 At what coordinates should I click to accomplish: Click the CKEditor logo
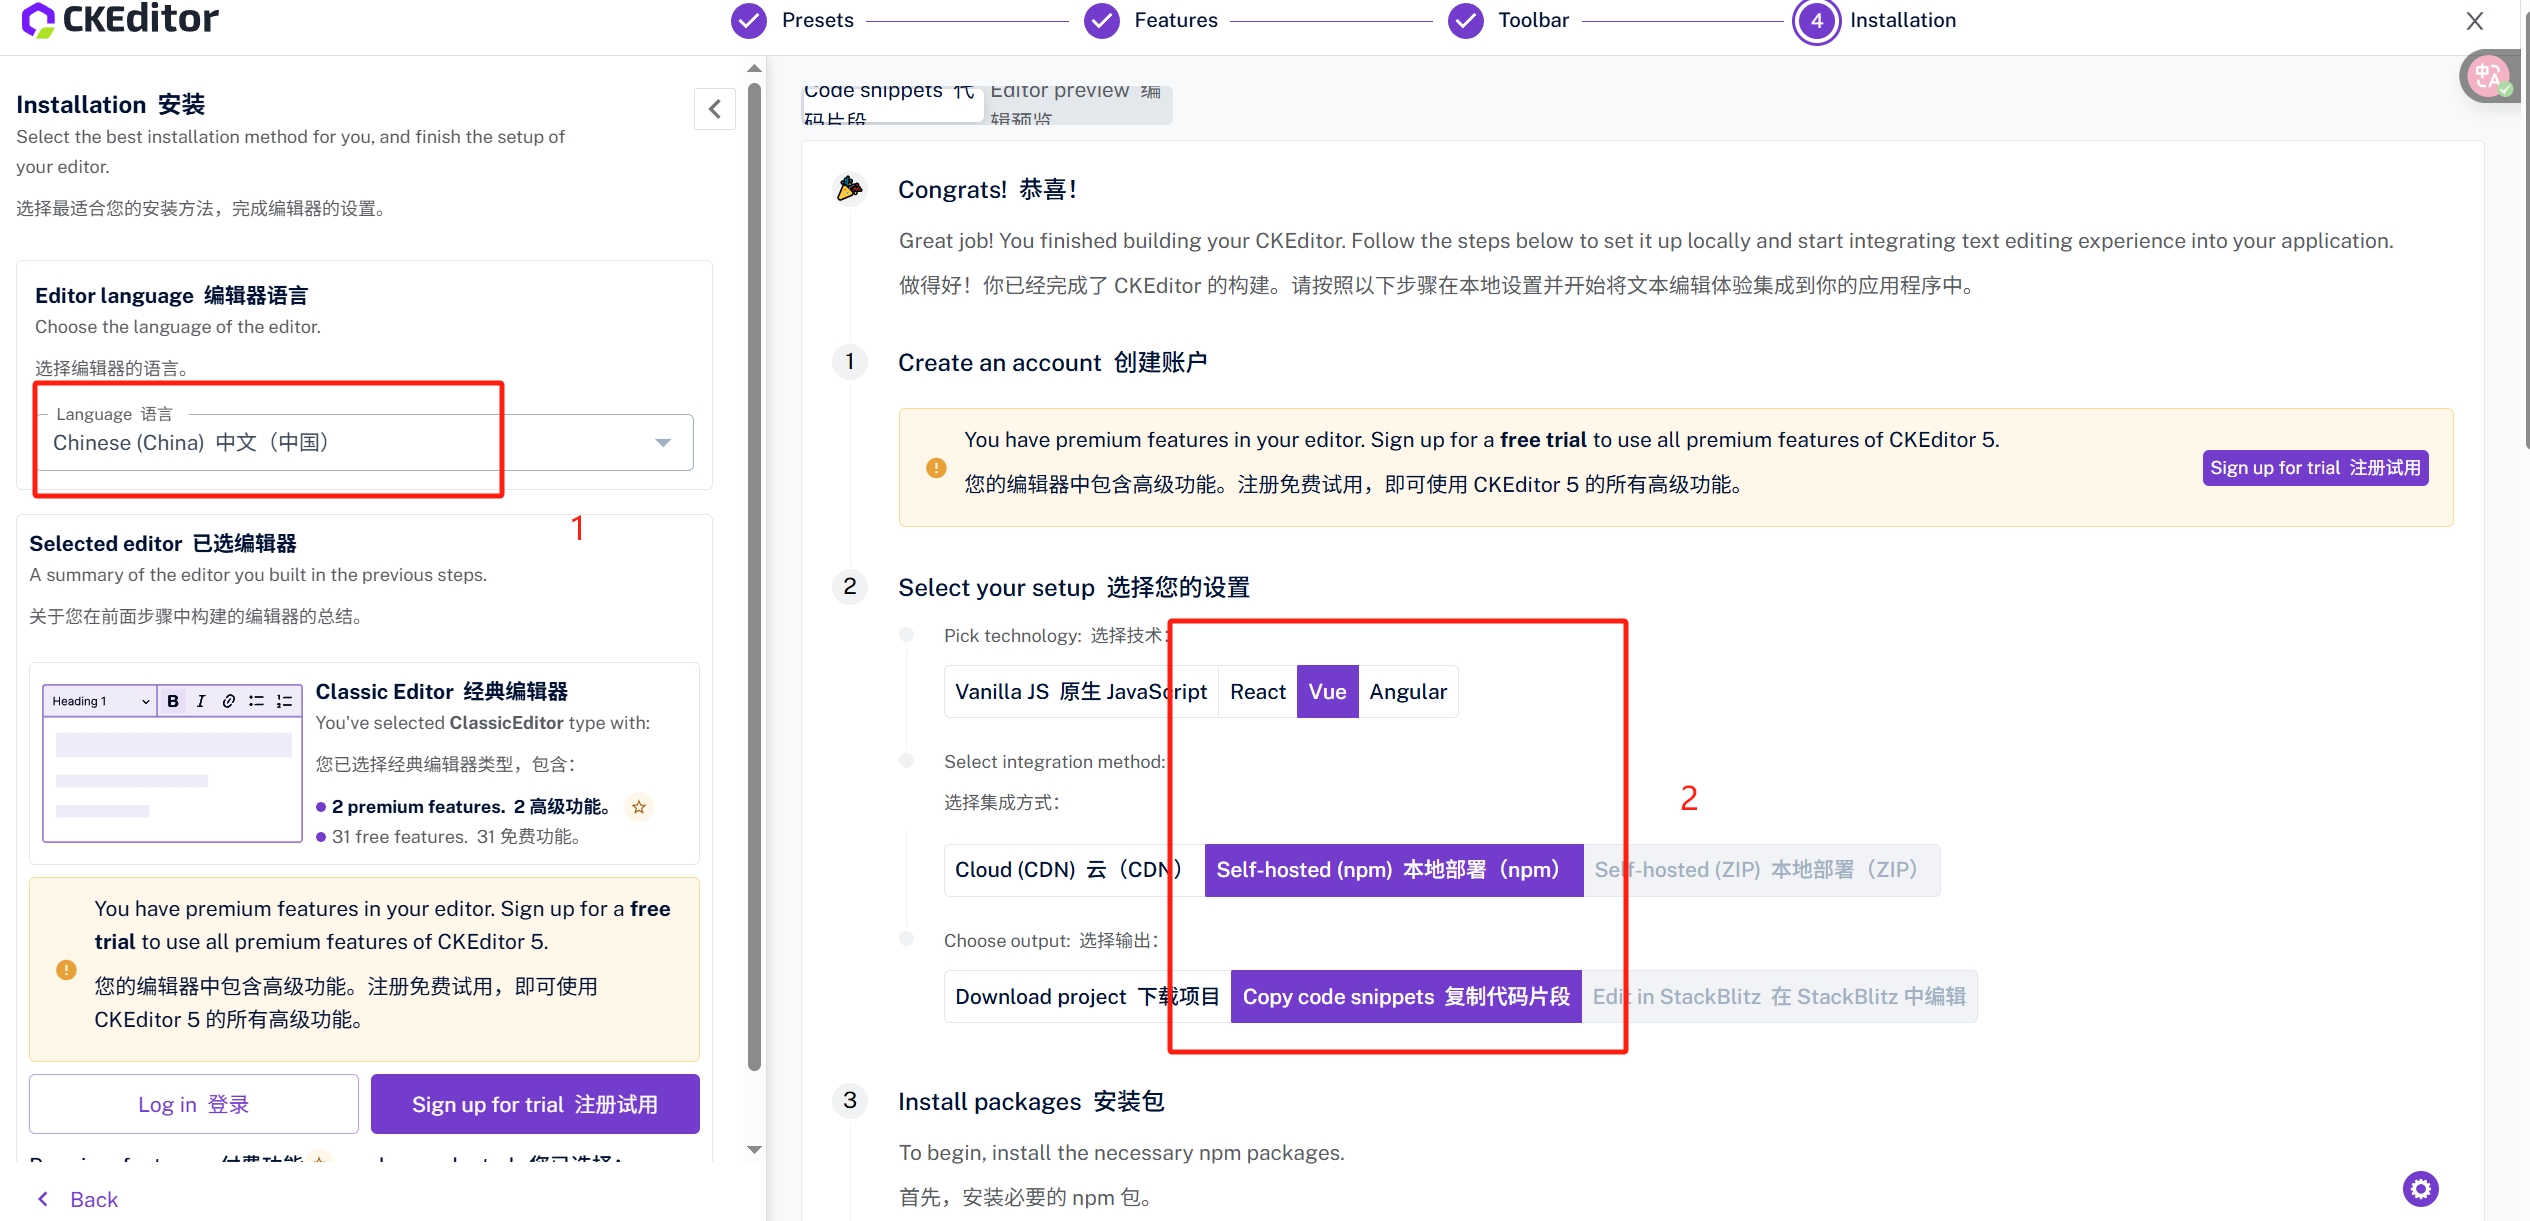[118, 18]
